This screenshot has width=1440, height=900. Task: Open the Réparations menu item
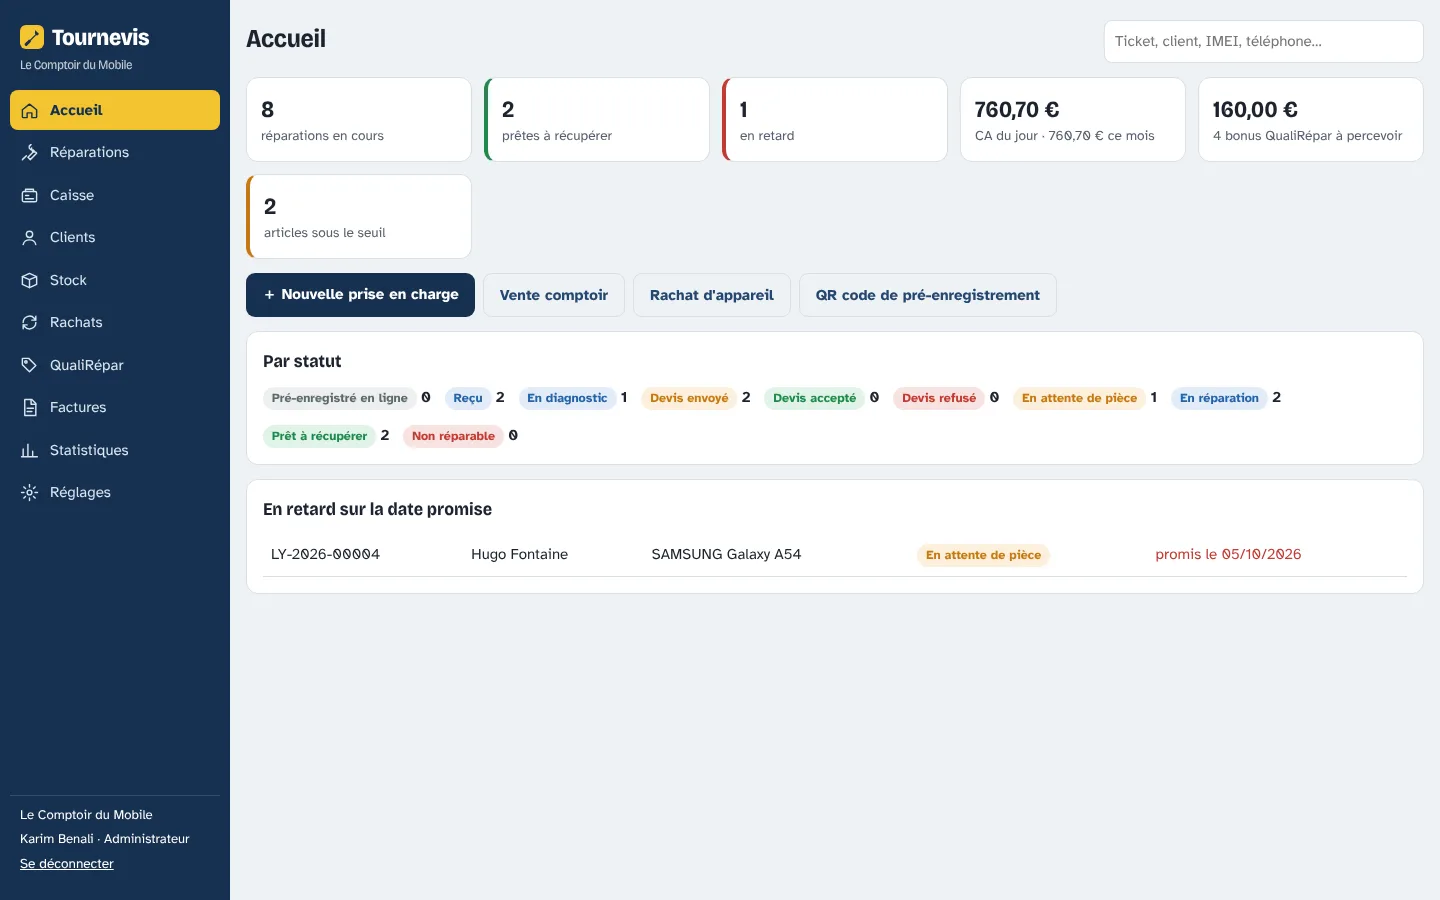(x=115, y=153)
